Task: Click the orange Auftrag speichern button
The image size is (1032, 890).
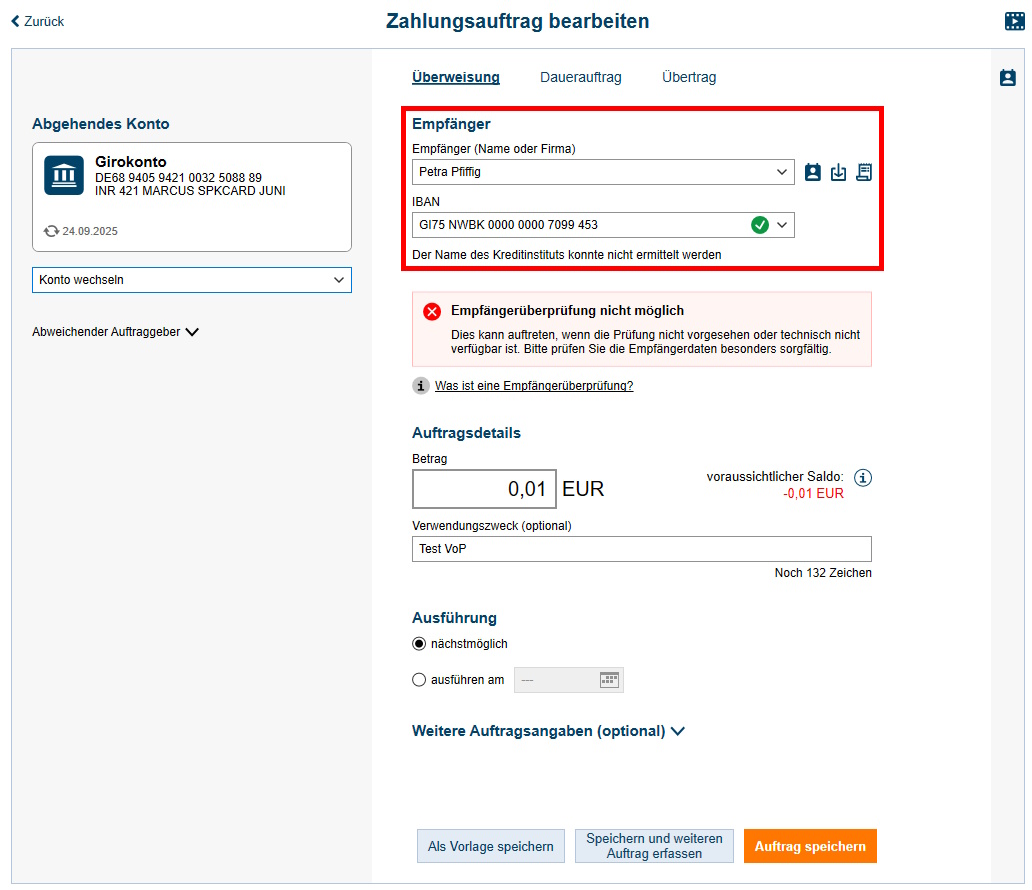Action: point(810,846)
